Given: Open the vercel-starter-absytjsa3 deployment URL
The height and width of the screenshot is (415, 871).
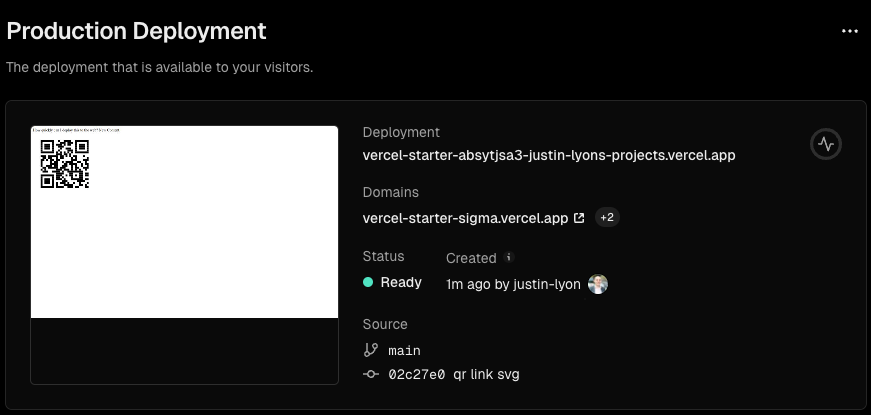Looking at the screenshot, I should point(549,155).
